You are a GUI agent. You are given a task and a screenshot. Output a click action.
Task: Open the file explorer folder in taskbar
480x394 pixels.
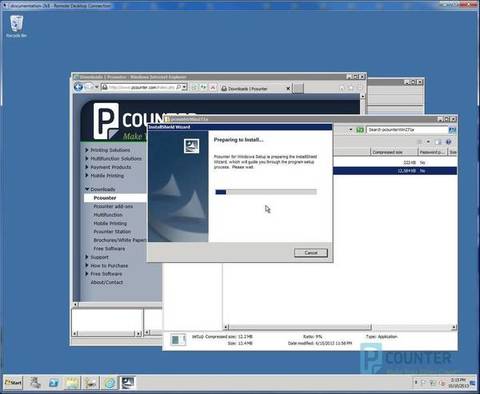72,383
